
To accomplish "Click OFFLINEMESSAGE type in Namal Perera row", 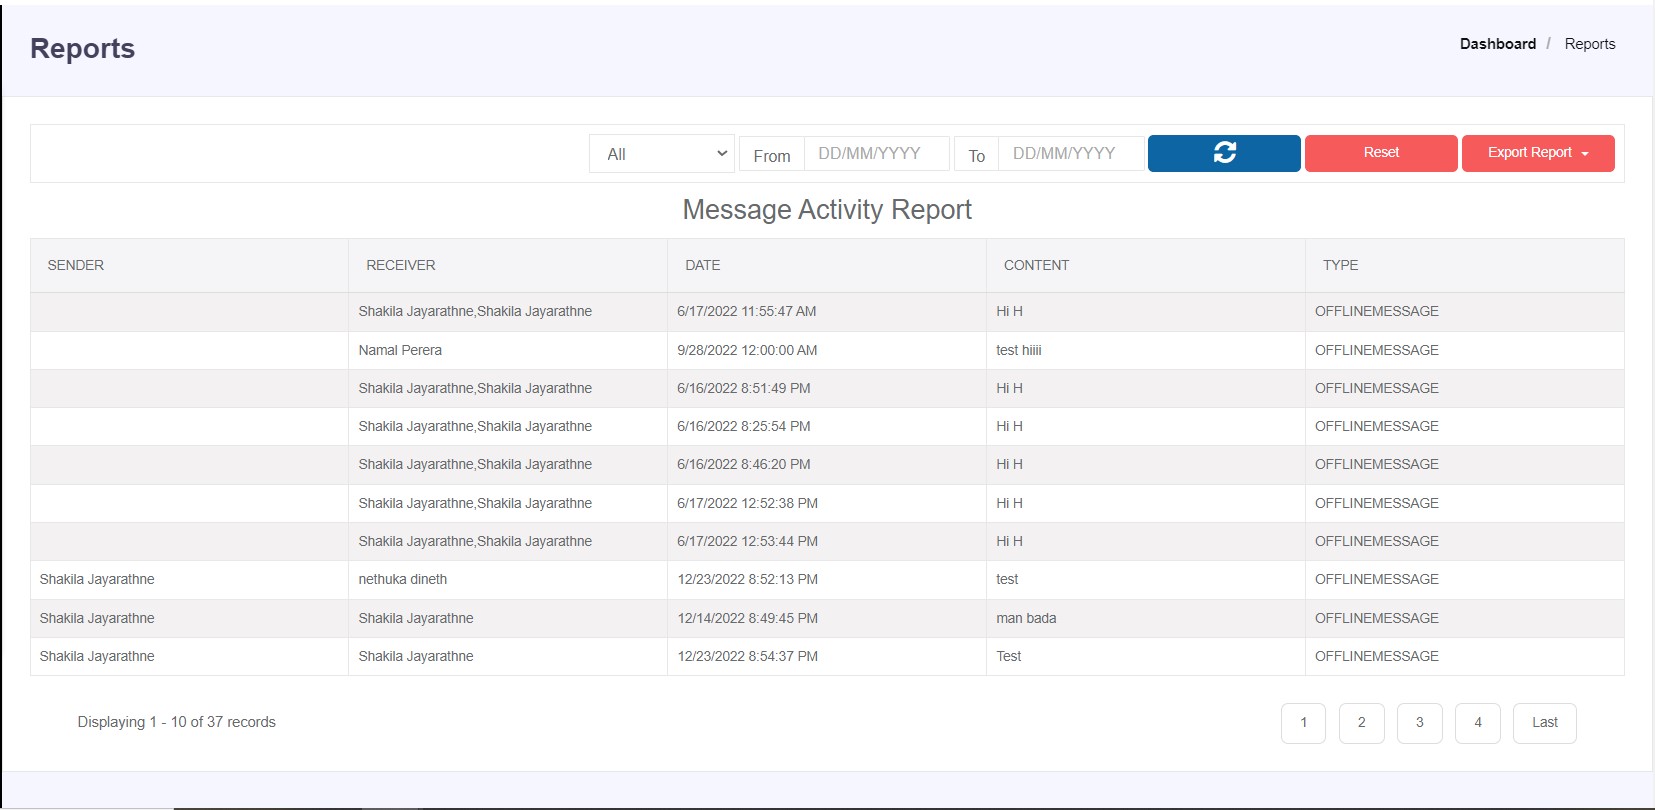I will (x=1377, y=350).
